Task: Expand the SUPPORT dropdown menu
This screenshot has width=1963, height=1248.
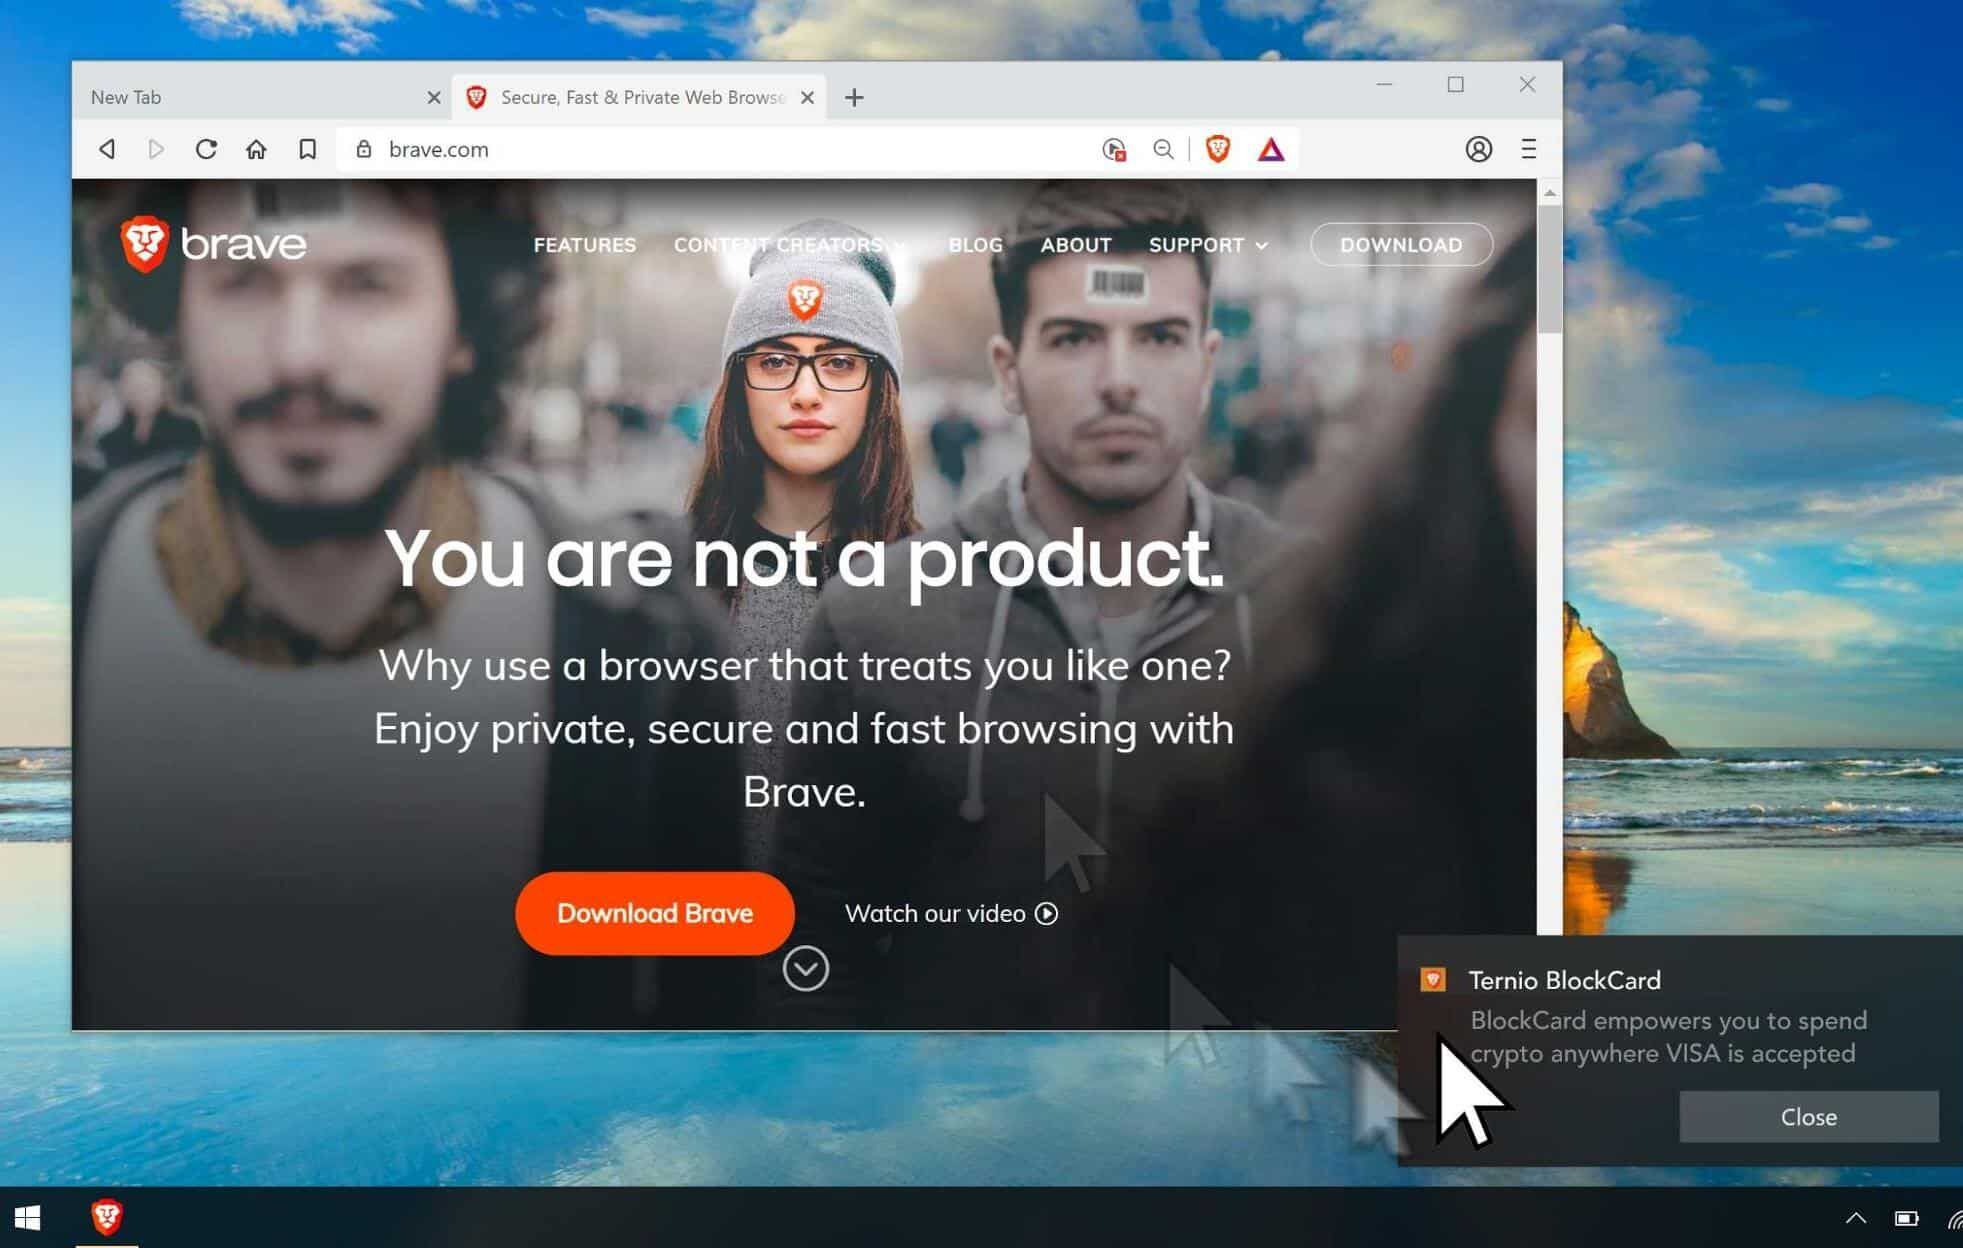Action: [1208, 245]
